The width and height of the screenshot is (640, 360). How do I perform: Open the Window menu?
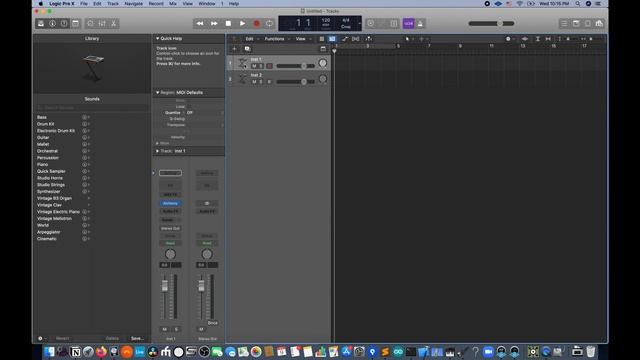click(207, 4)
